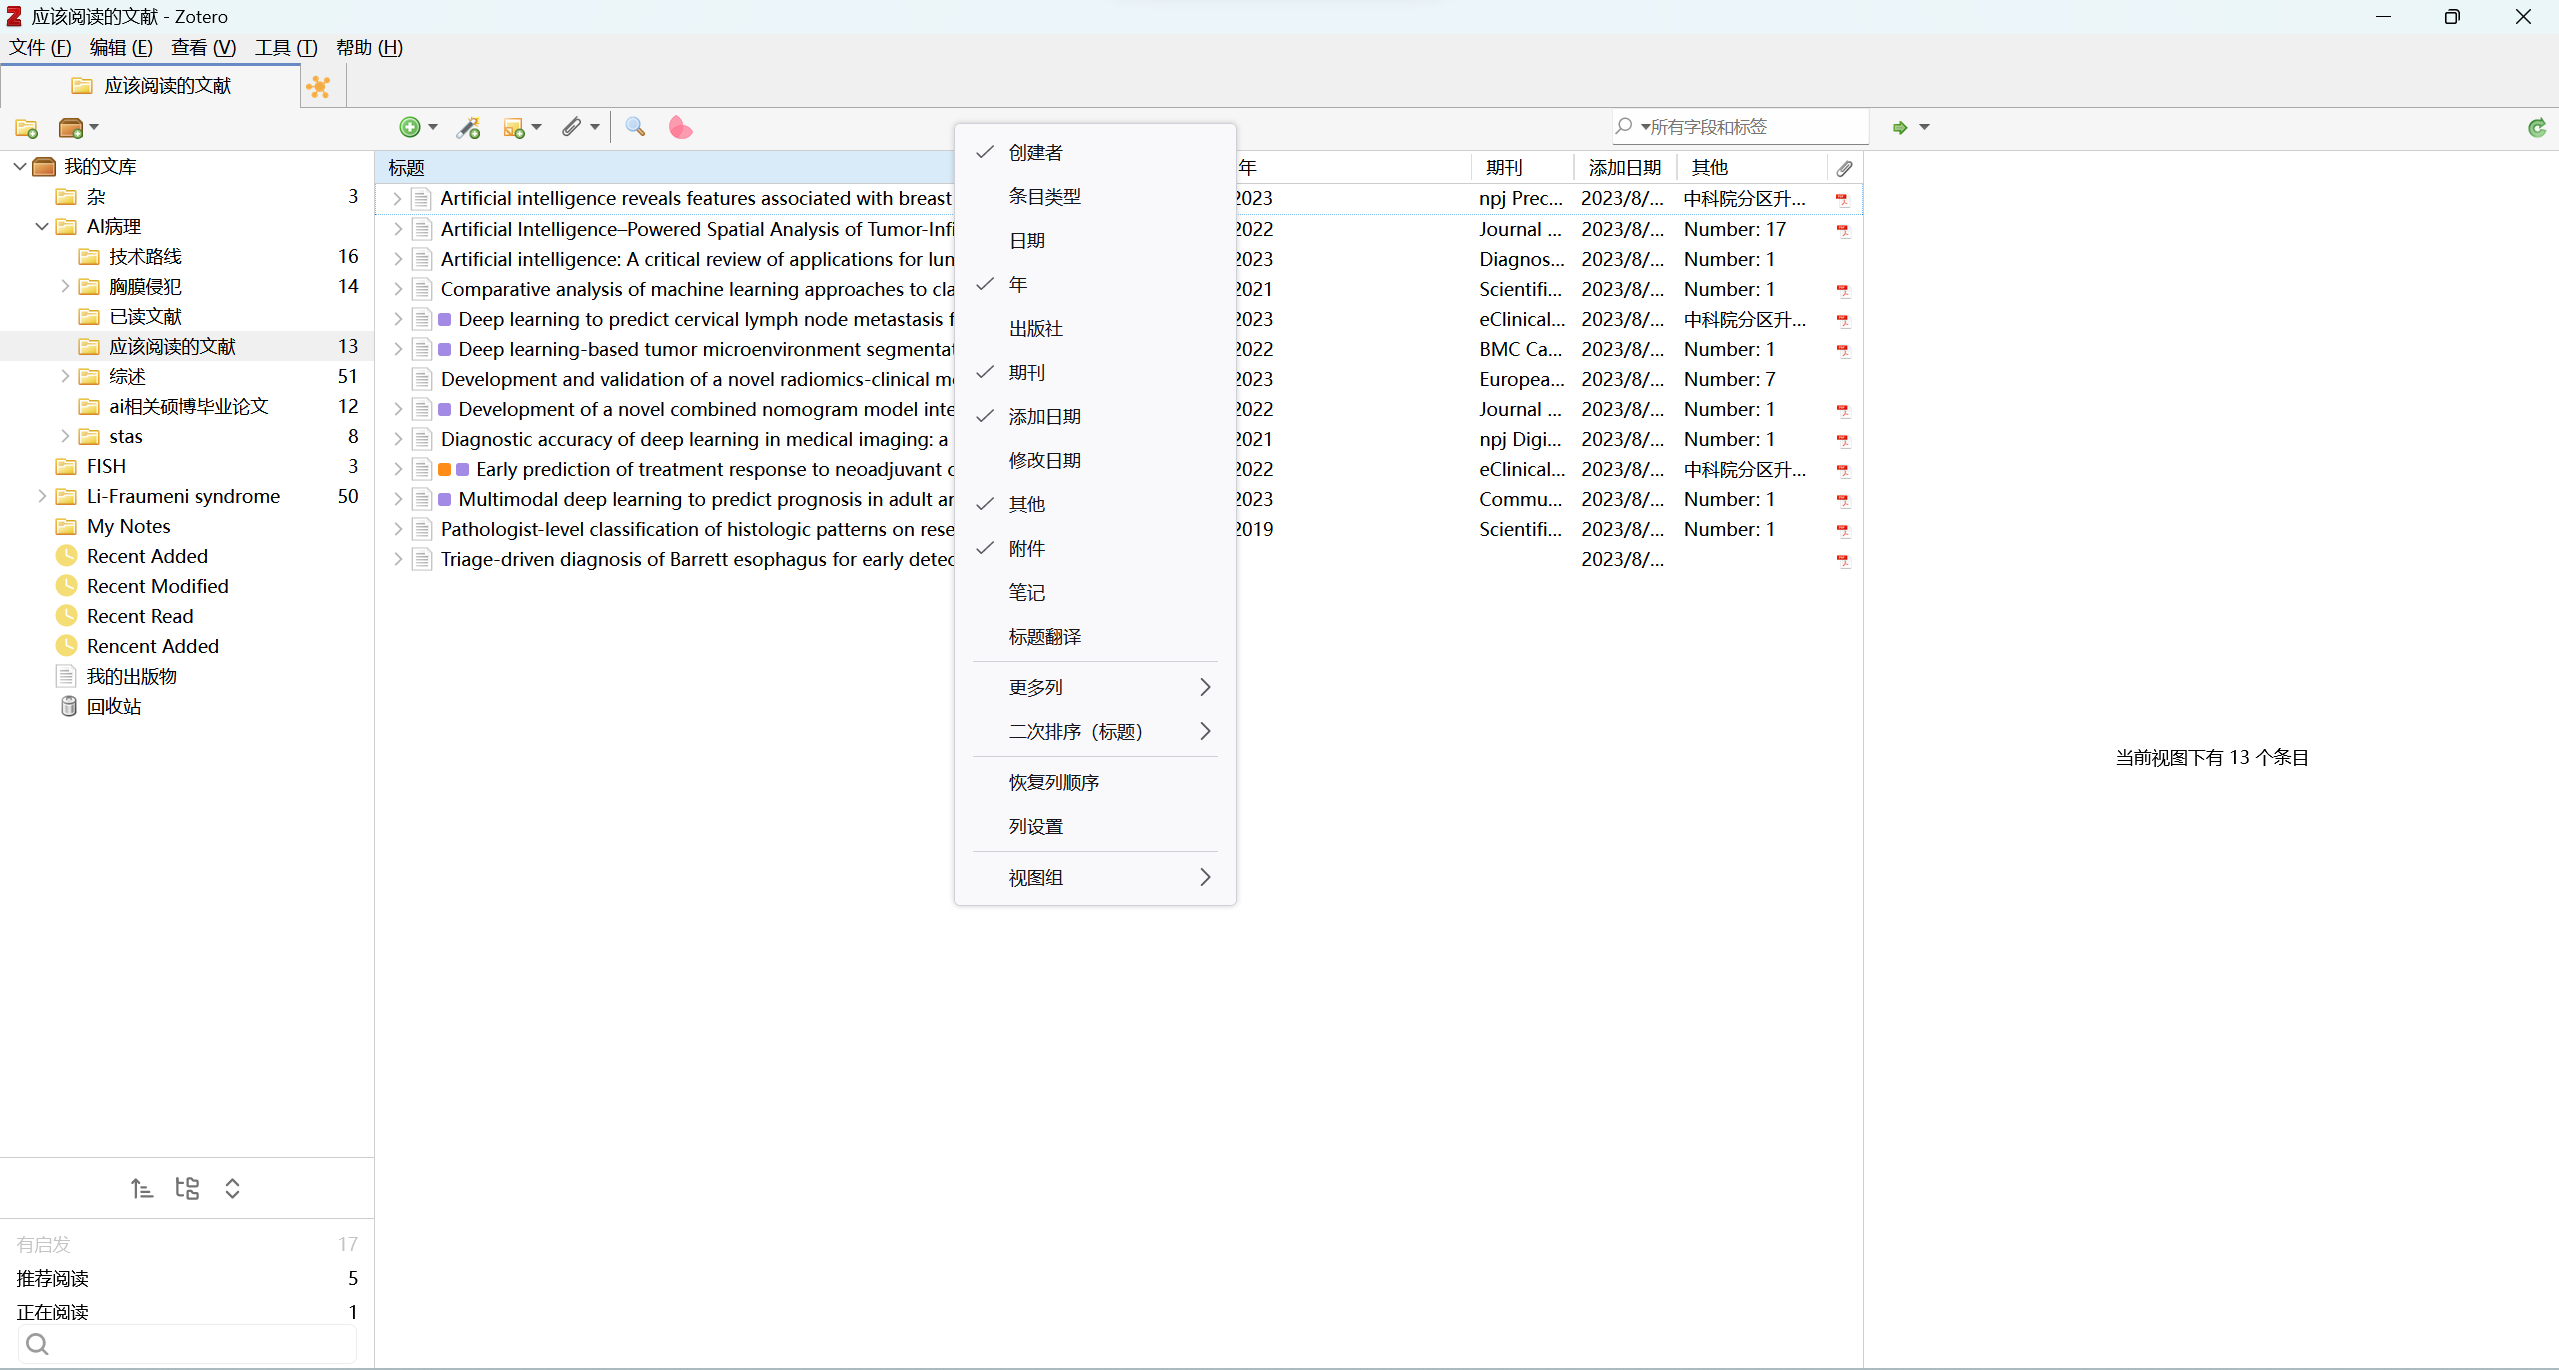Enable the 日期 column
2559x1370 pixels.
1028,240
